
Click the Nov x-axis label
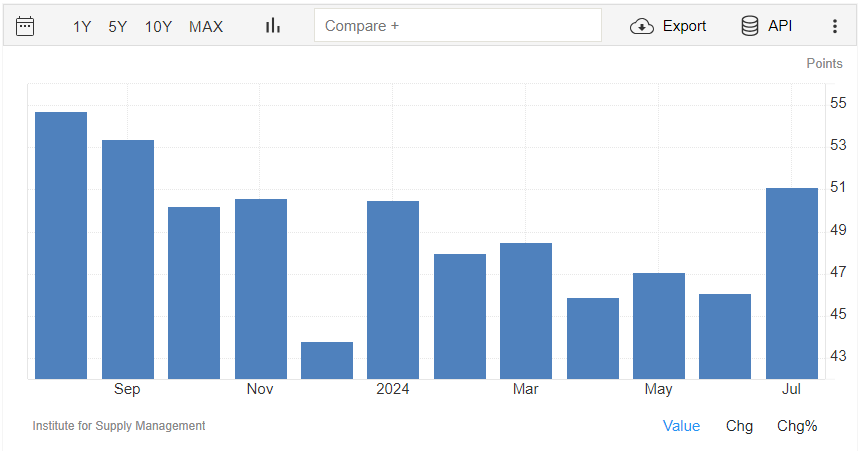click(x=260, y=389)
